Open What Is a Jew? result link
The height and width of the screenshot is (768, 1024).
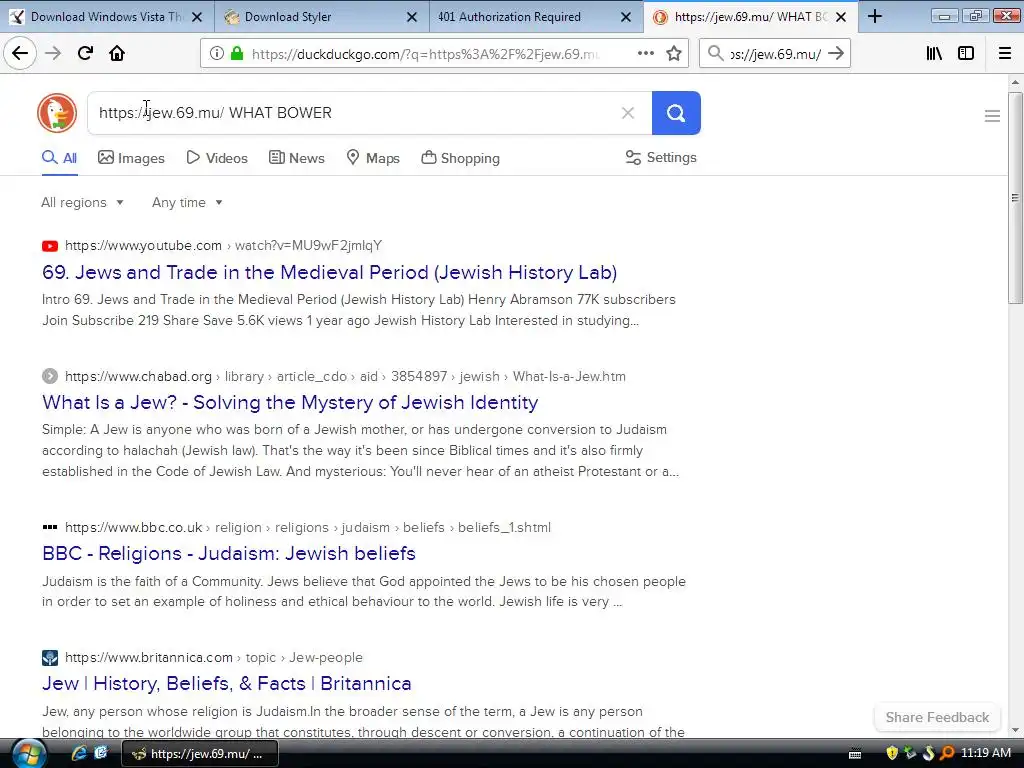[290, 402]
